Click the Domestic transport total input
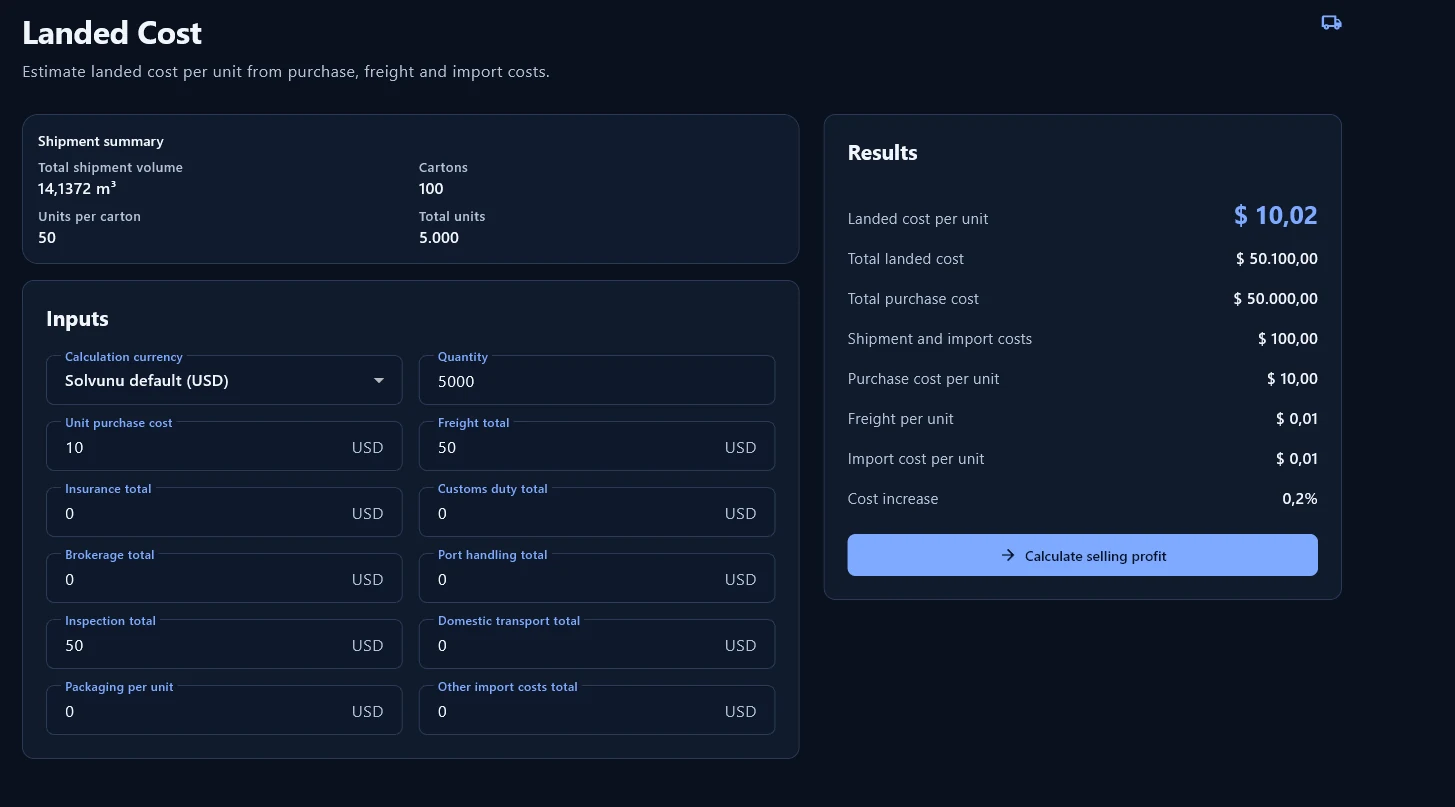This screenshot has height=807, width=1455. [x=596, y=644]
